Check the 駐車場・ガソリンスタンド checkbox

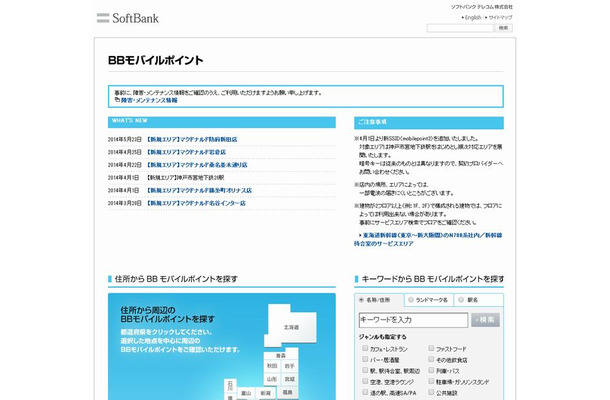click(431, 381)
